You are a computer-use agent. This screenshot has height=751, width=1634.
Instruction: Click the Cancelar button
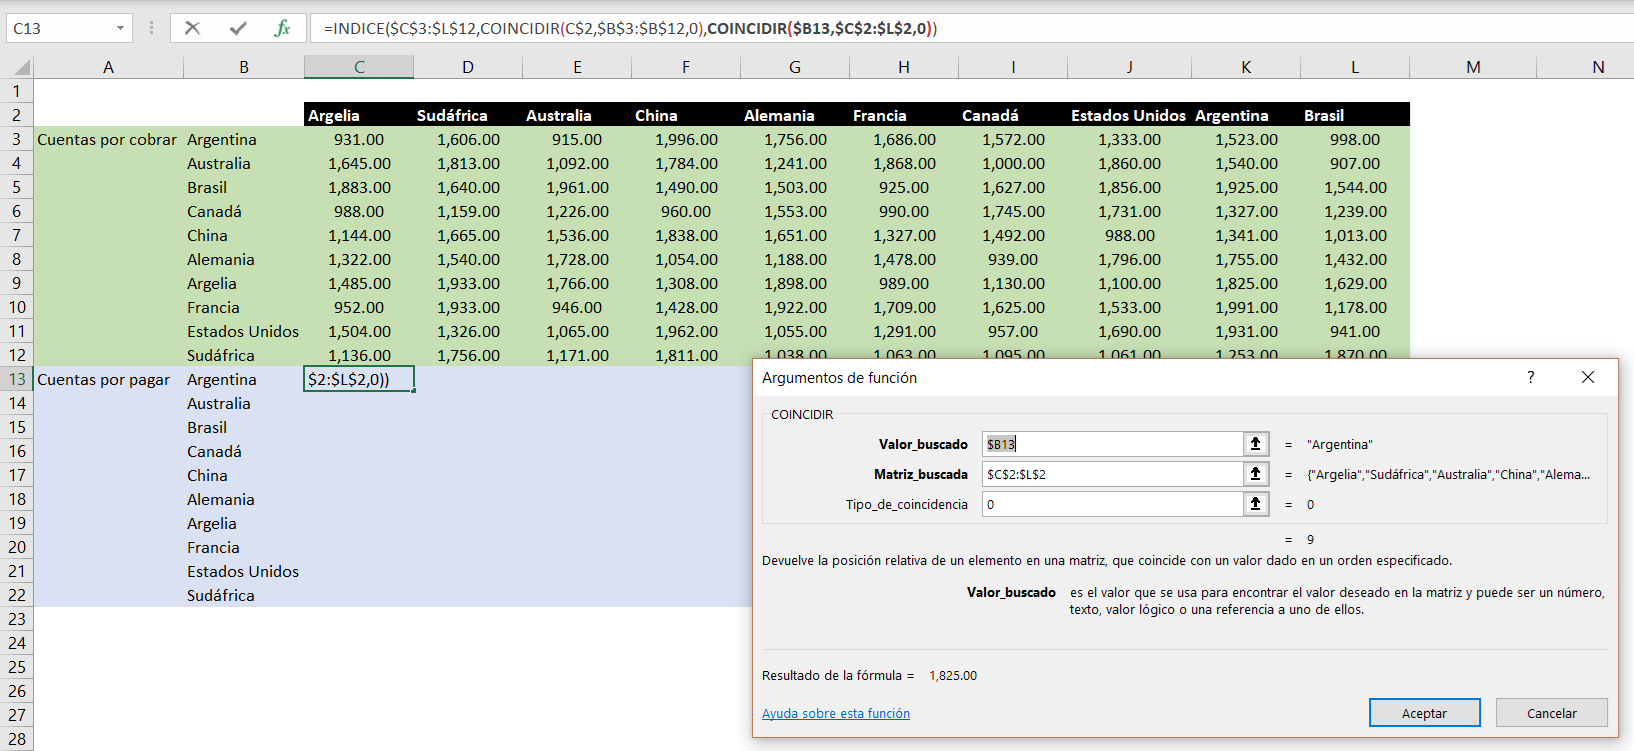point(1551,713)
